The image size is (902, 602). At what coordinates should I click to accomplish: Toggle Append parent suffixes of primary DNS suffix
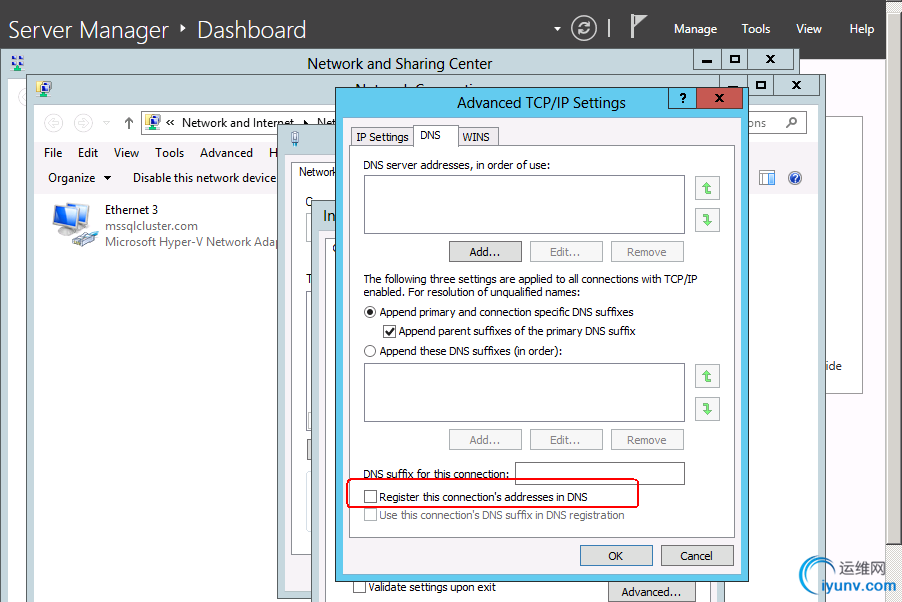[x=389, y=332]
